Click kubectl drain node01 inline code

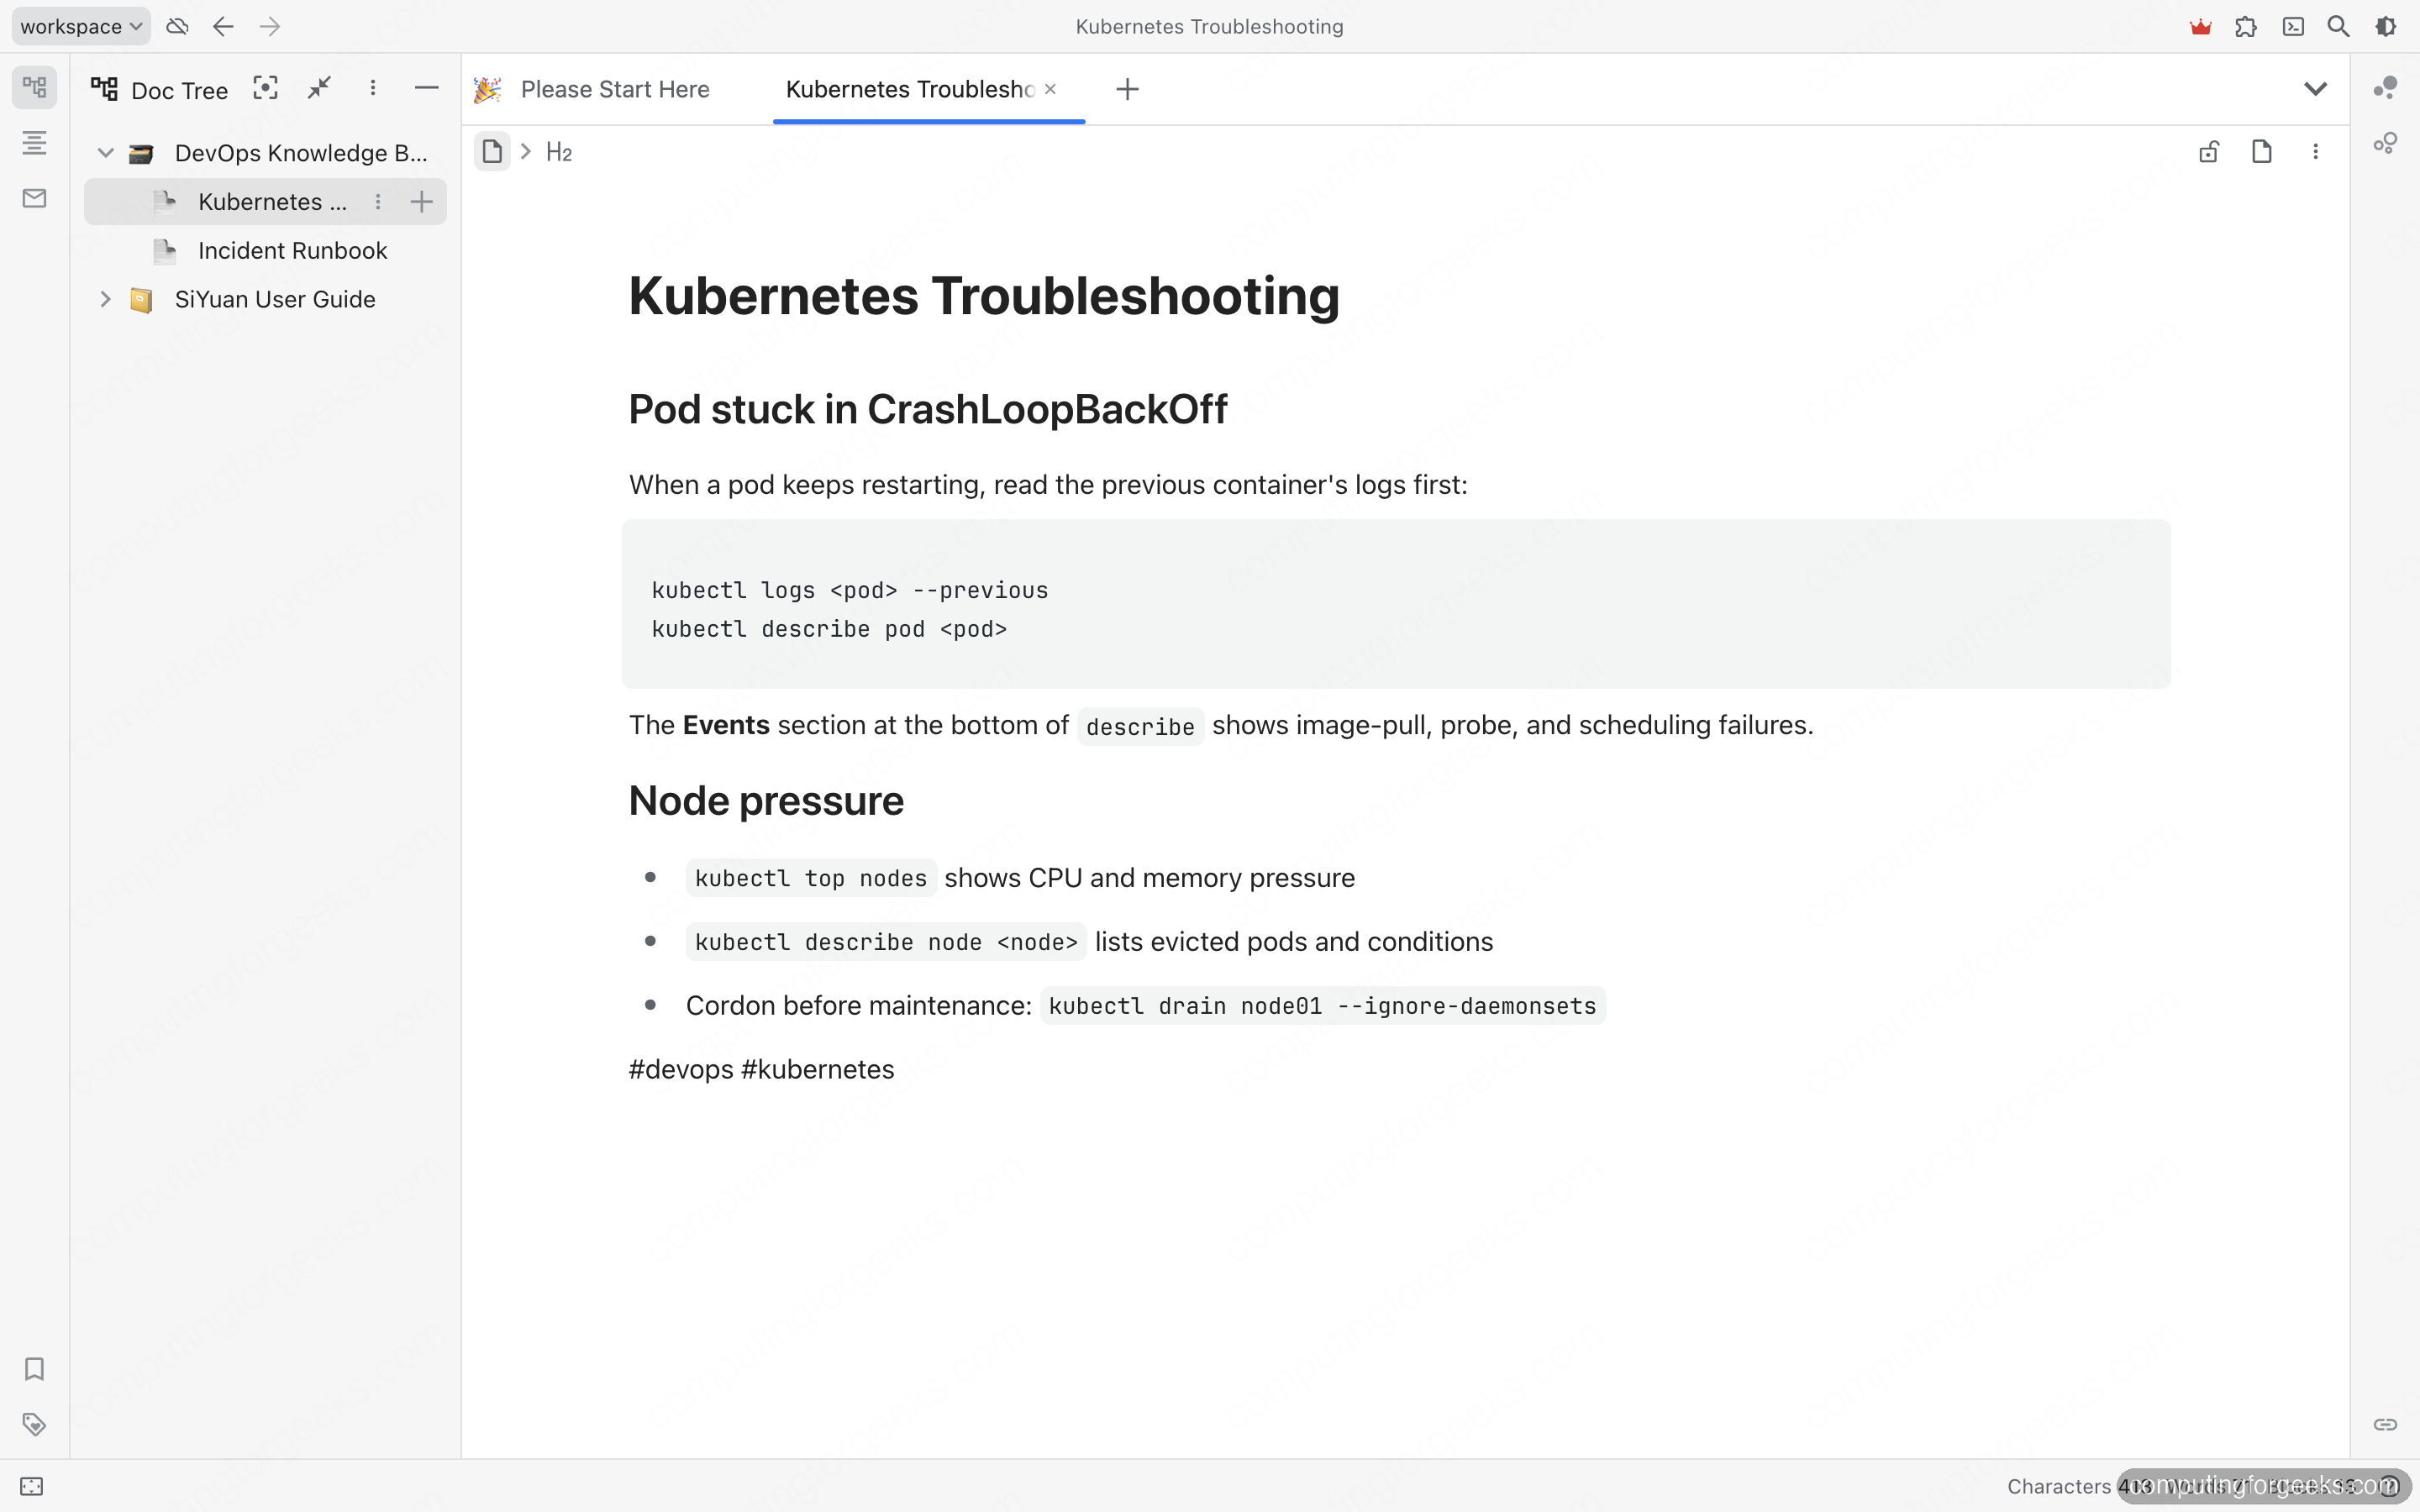coord(1322,1006)
